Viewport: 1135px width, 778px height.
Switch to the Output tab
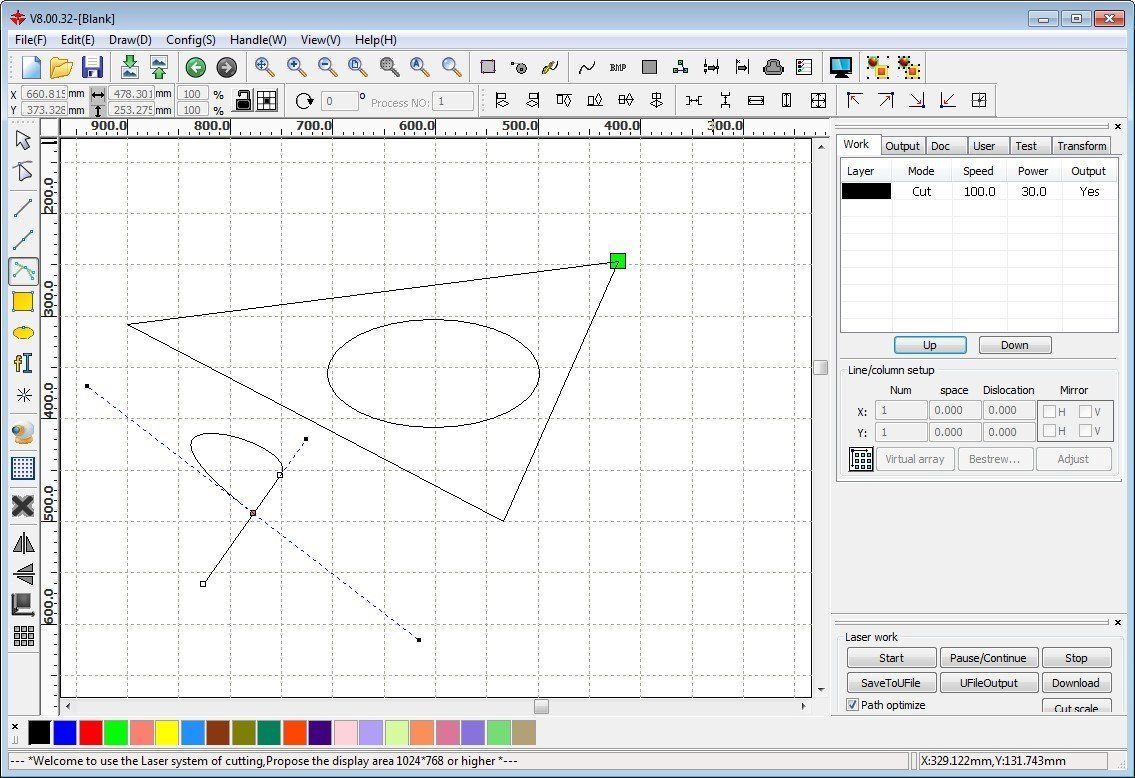902,146
